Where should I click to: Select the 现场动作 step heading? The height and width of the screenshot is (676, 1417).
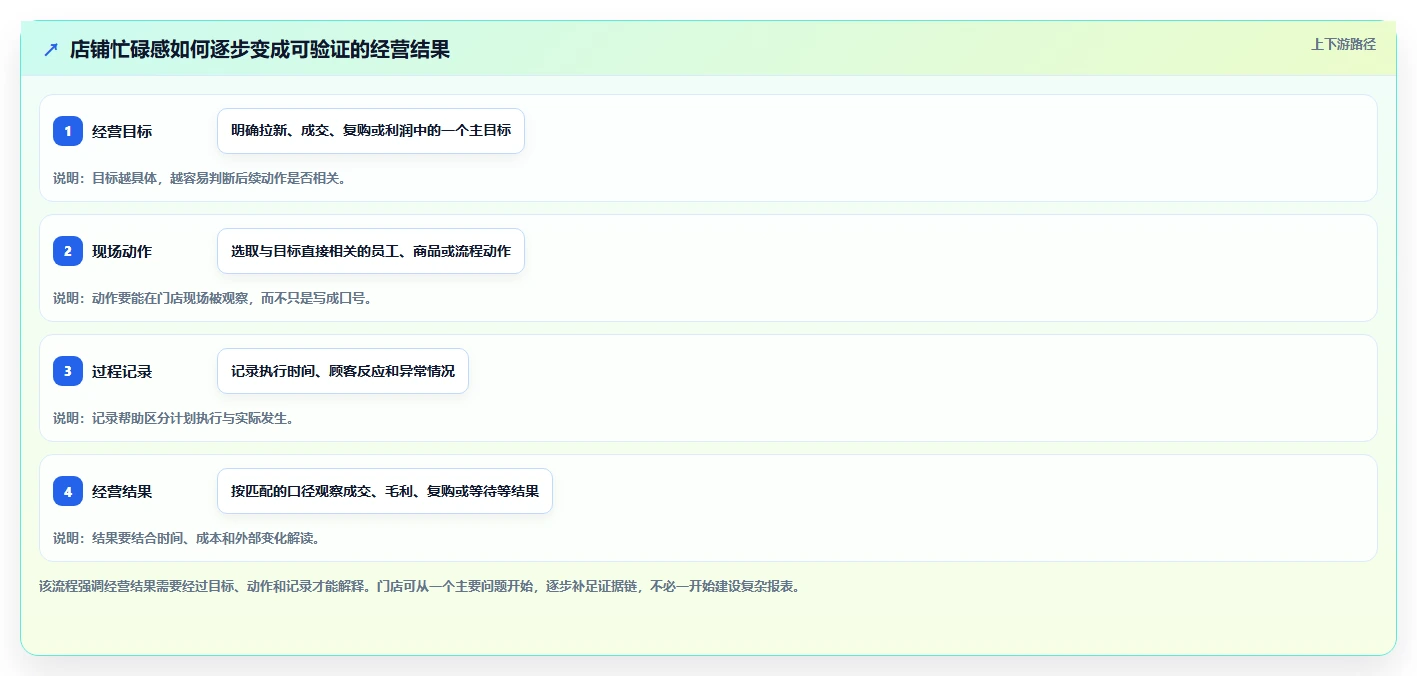(122, 251)
